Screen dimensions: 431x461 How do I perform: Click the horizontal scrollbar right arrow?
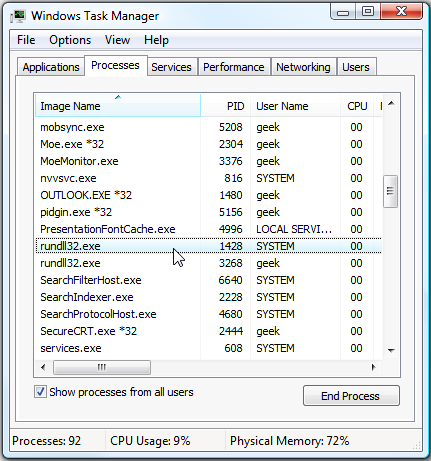pos(373,367)
